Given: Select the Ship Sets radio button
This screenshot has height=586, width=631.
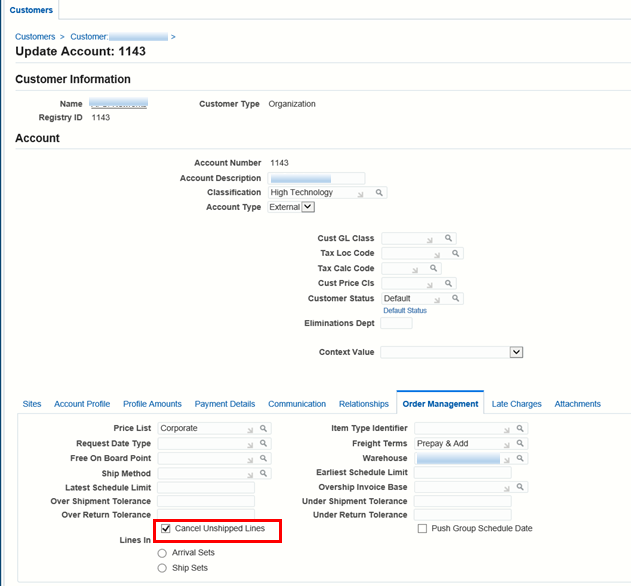Looking at the screenshot, I should coord(162,568).
